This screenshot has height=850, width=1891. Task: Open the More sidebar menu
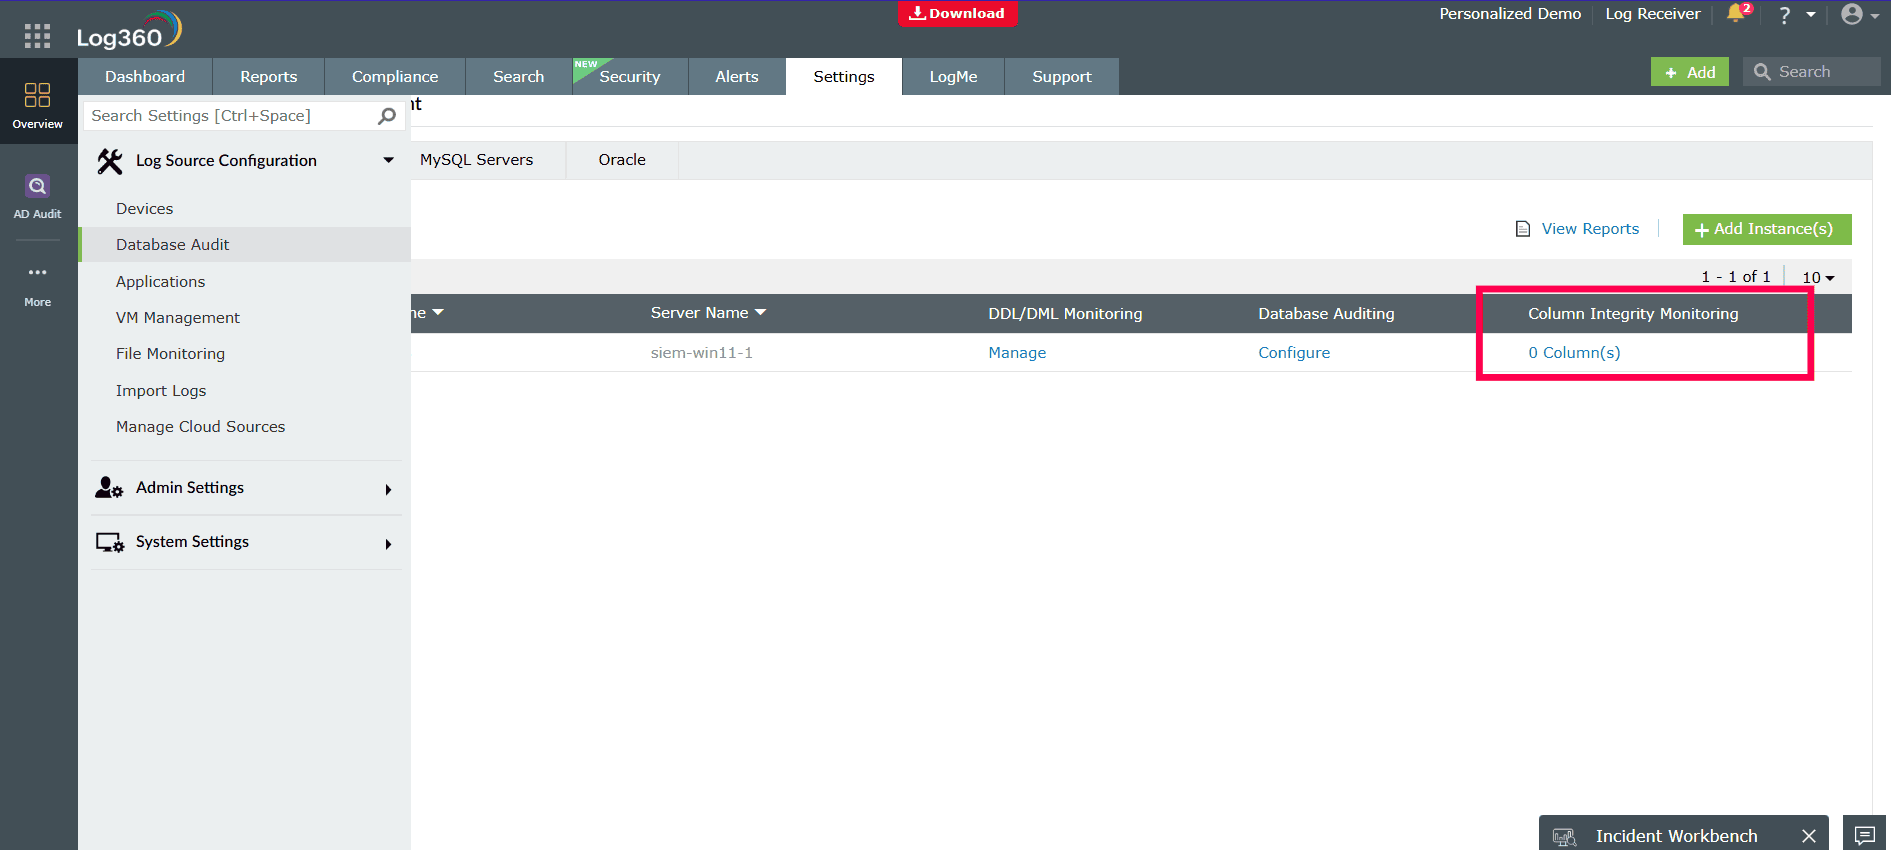pyautogui.click(x=38, y=286)
